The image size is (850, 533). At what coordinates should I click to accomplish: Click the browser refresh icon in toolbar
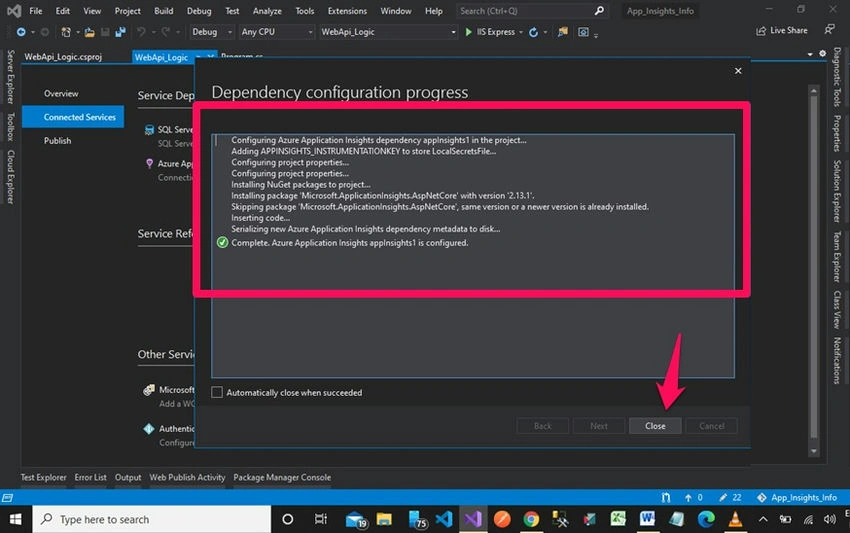coord(533,32)
